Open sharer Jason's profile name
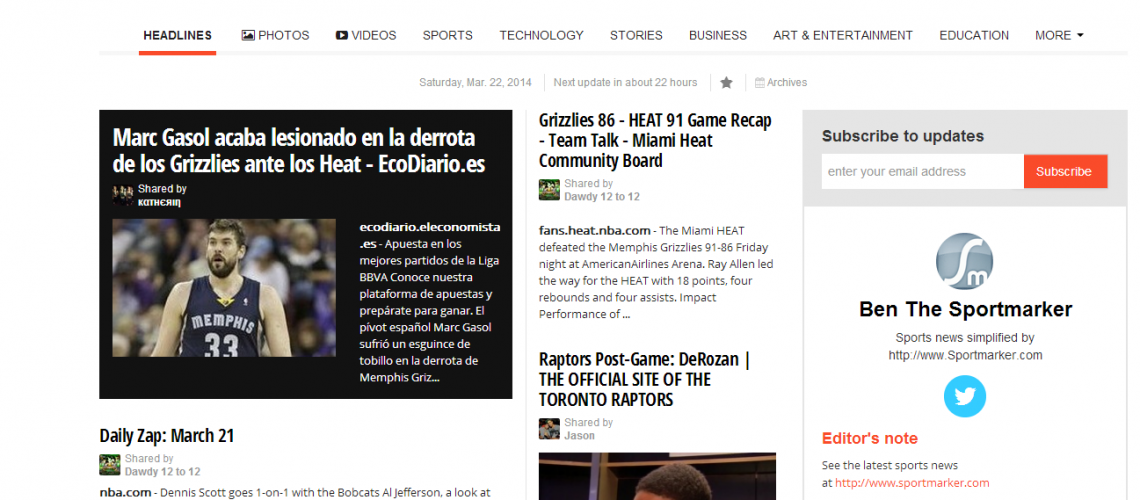Viewport: 1140px width, 500px height. (579, 435)
